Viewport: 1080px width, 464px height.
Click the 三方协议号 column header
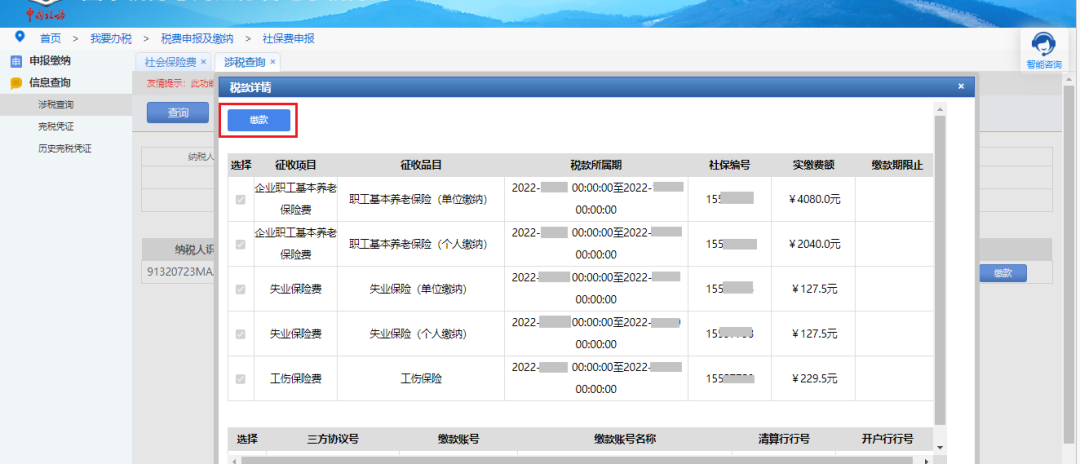coord(333,439)
